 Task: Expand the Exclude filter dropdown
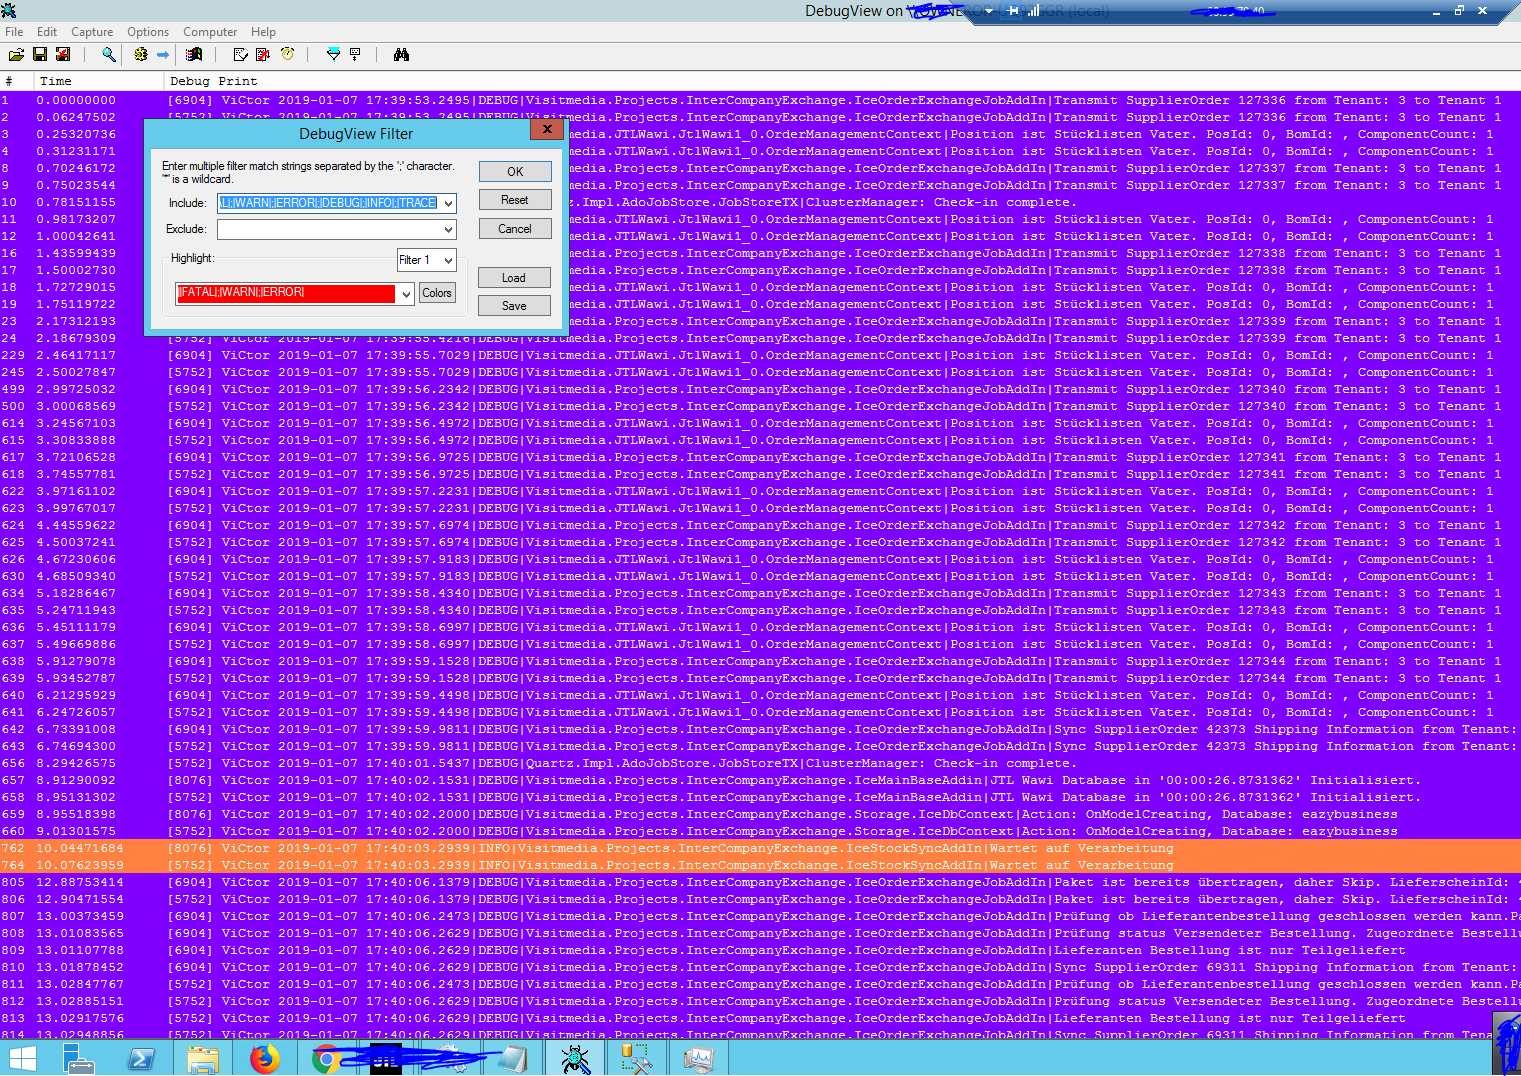[448, 230]
